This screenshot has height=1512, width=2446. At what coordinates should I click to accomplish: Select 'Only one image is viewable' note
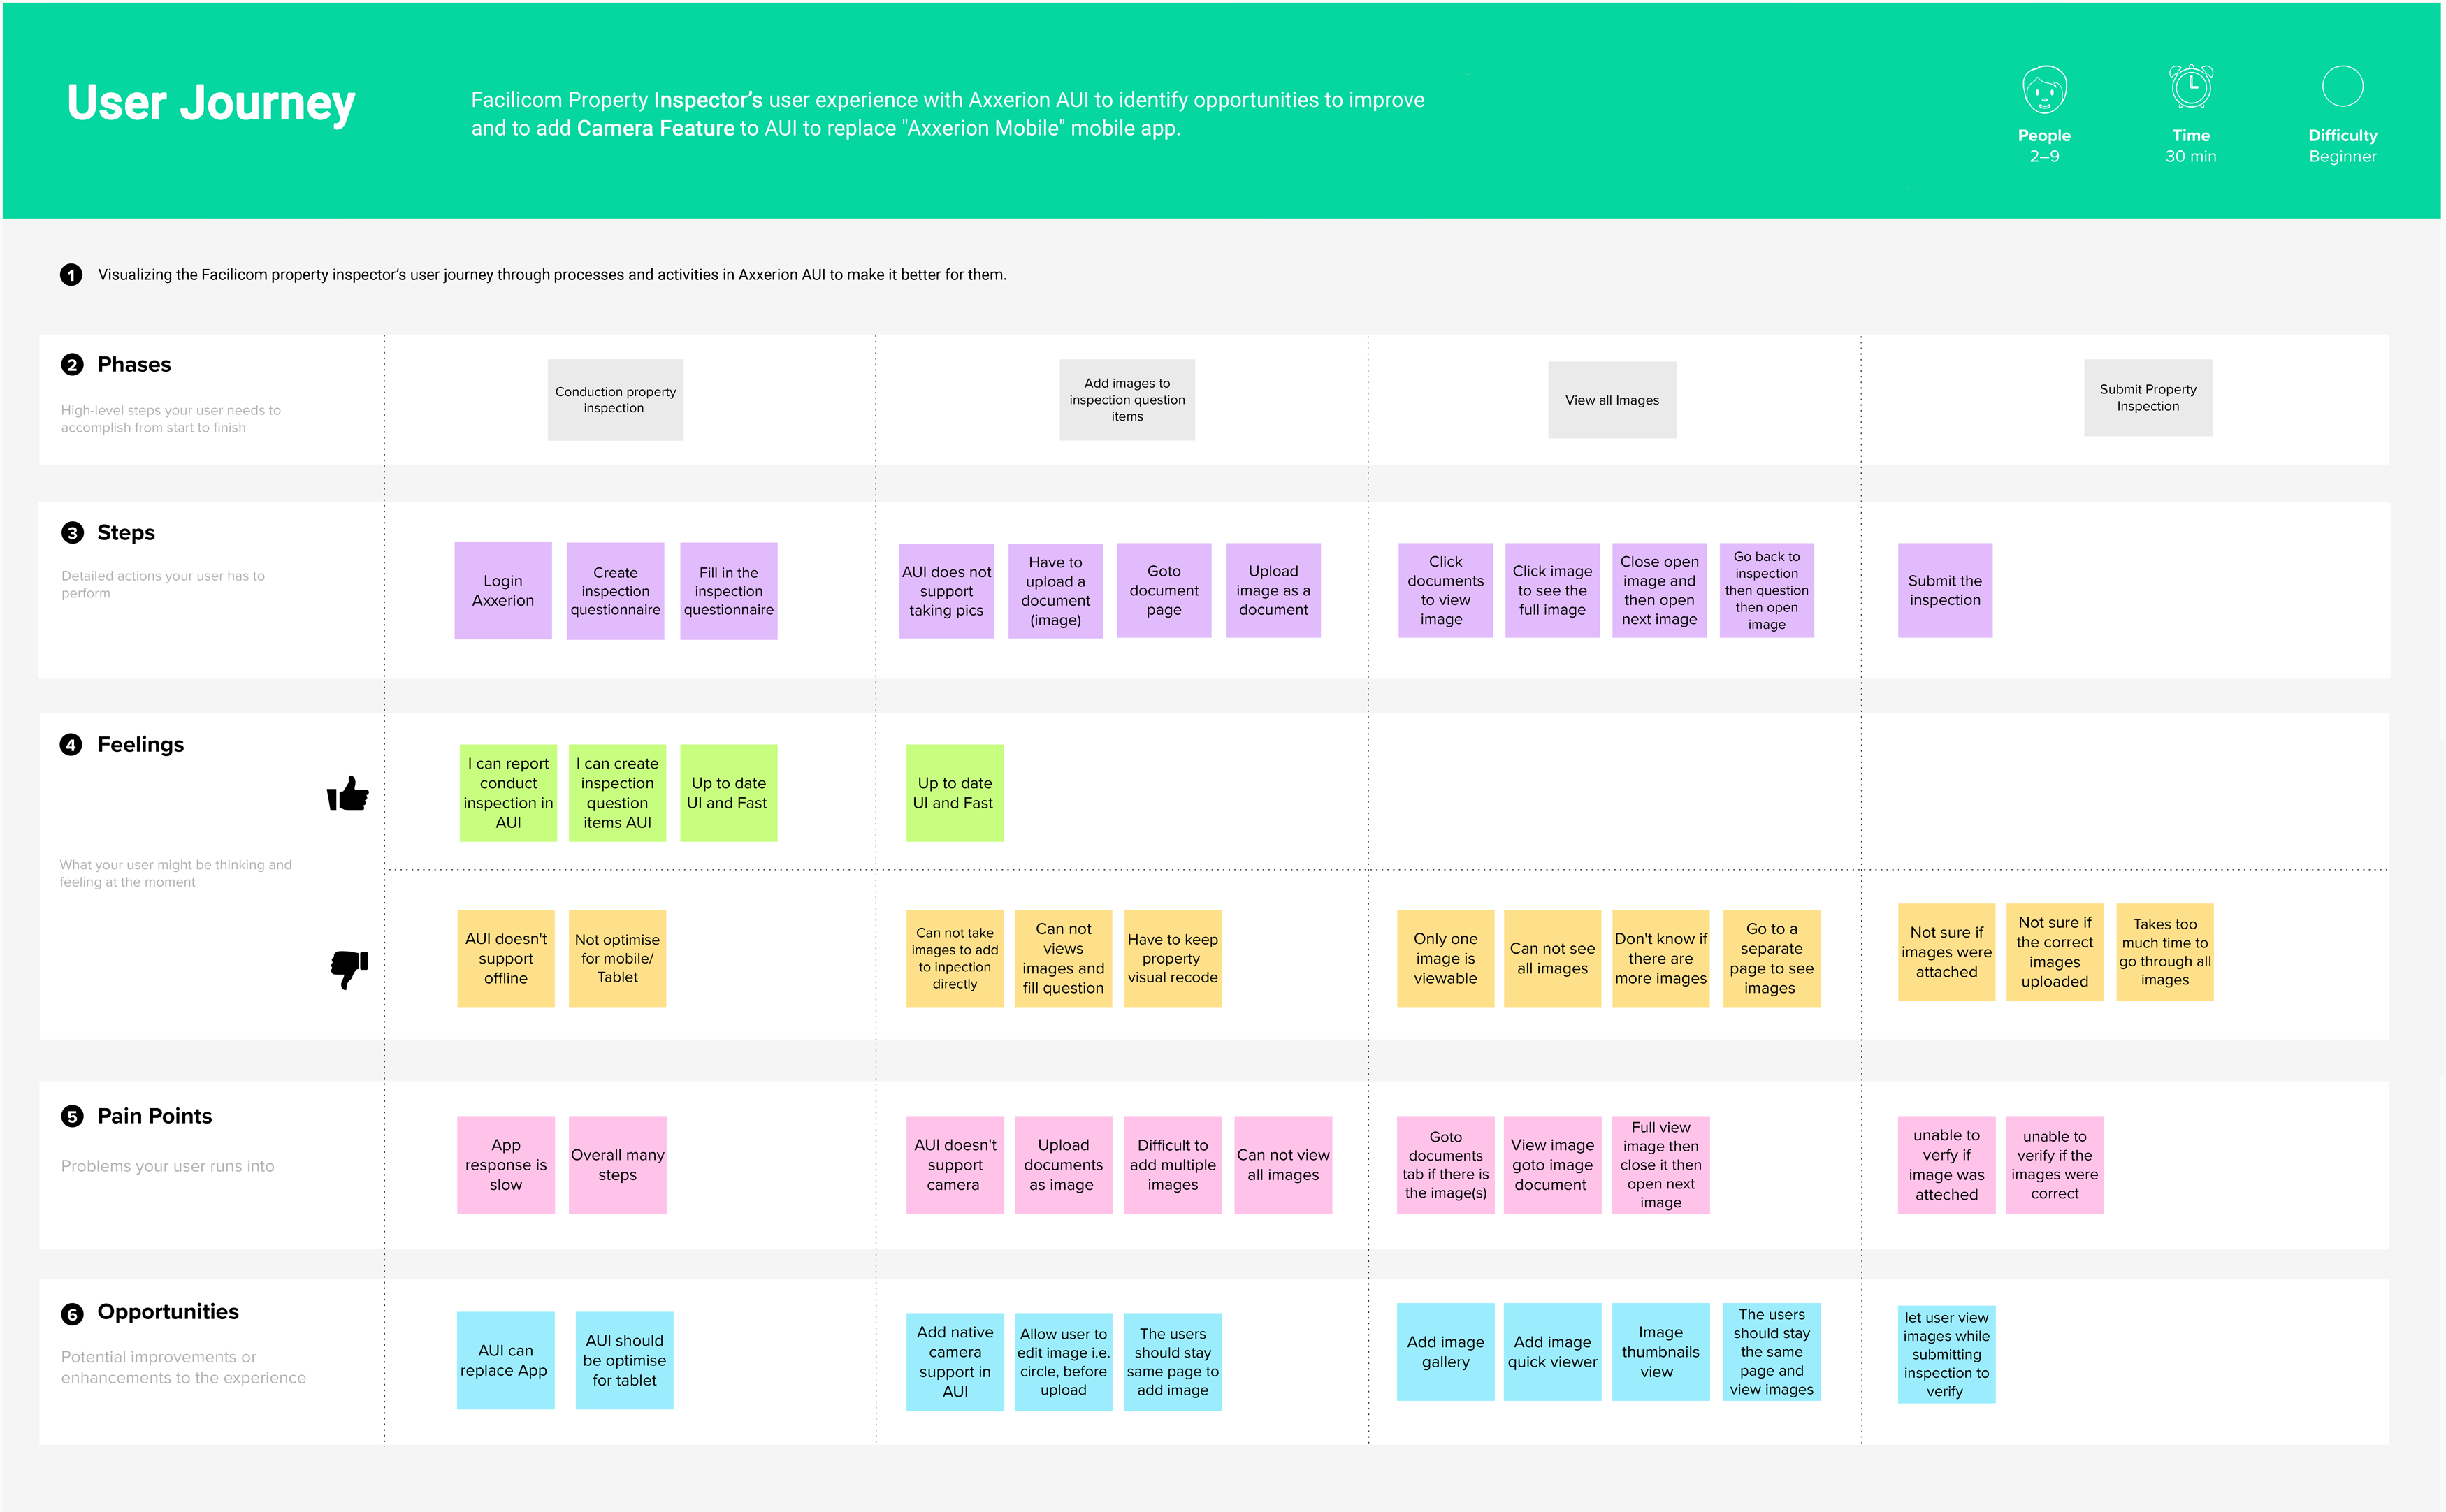point(1445,958)
